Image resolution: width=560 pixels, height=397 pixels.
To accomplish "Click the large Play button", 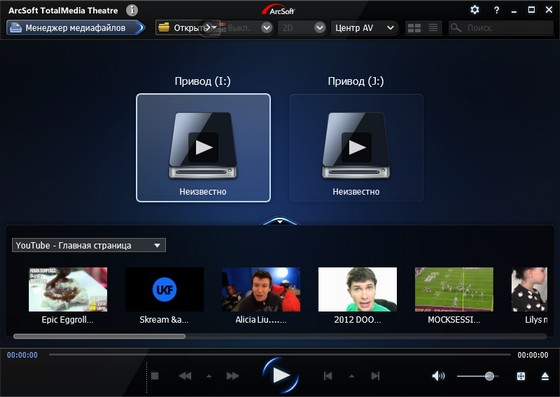I will coord(280,376).
